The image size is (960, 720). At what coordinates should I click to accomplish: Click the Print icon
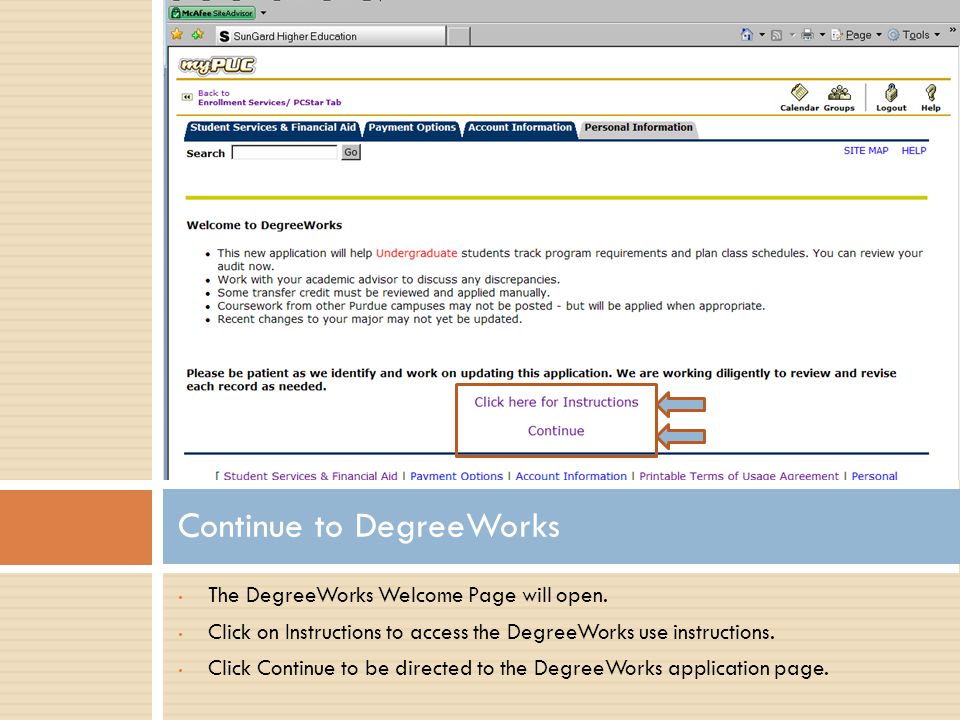pos(808,35)
